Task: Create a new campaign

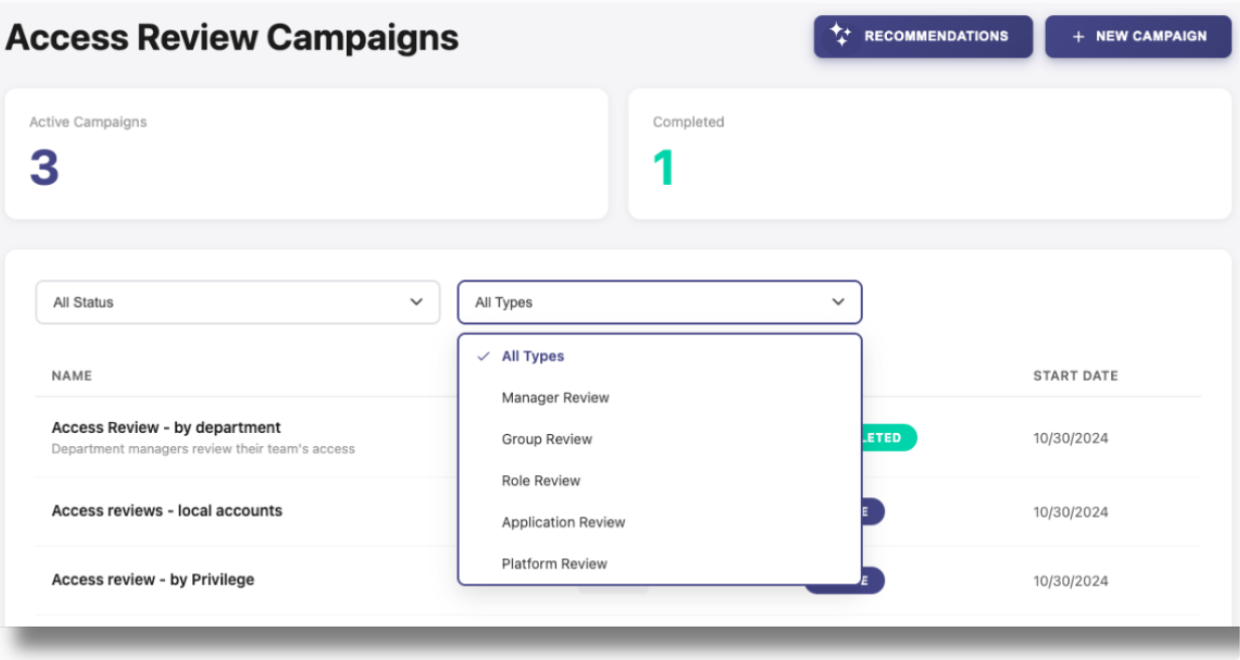Action: pyautogui.click(x=1138, y=36)
